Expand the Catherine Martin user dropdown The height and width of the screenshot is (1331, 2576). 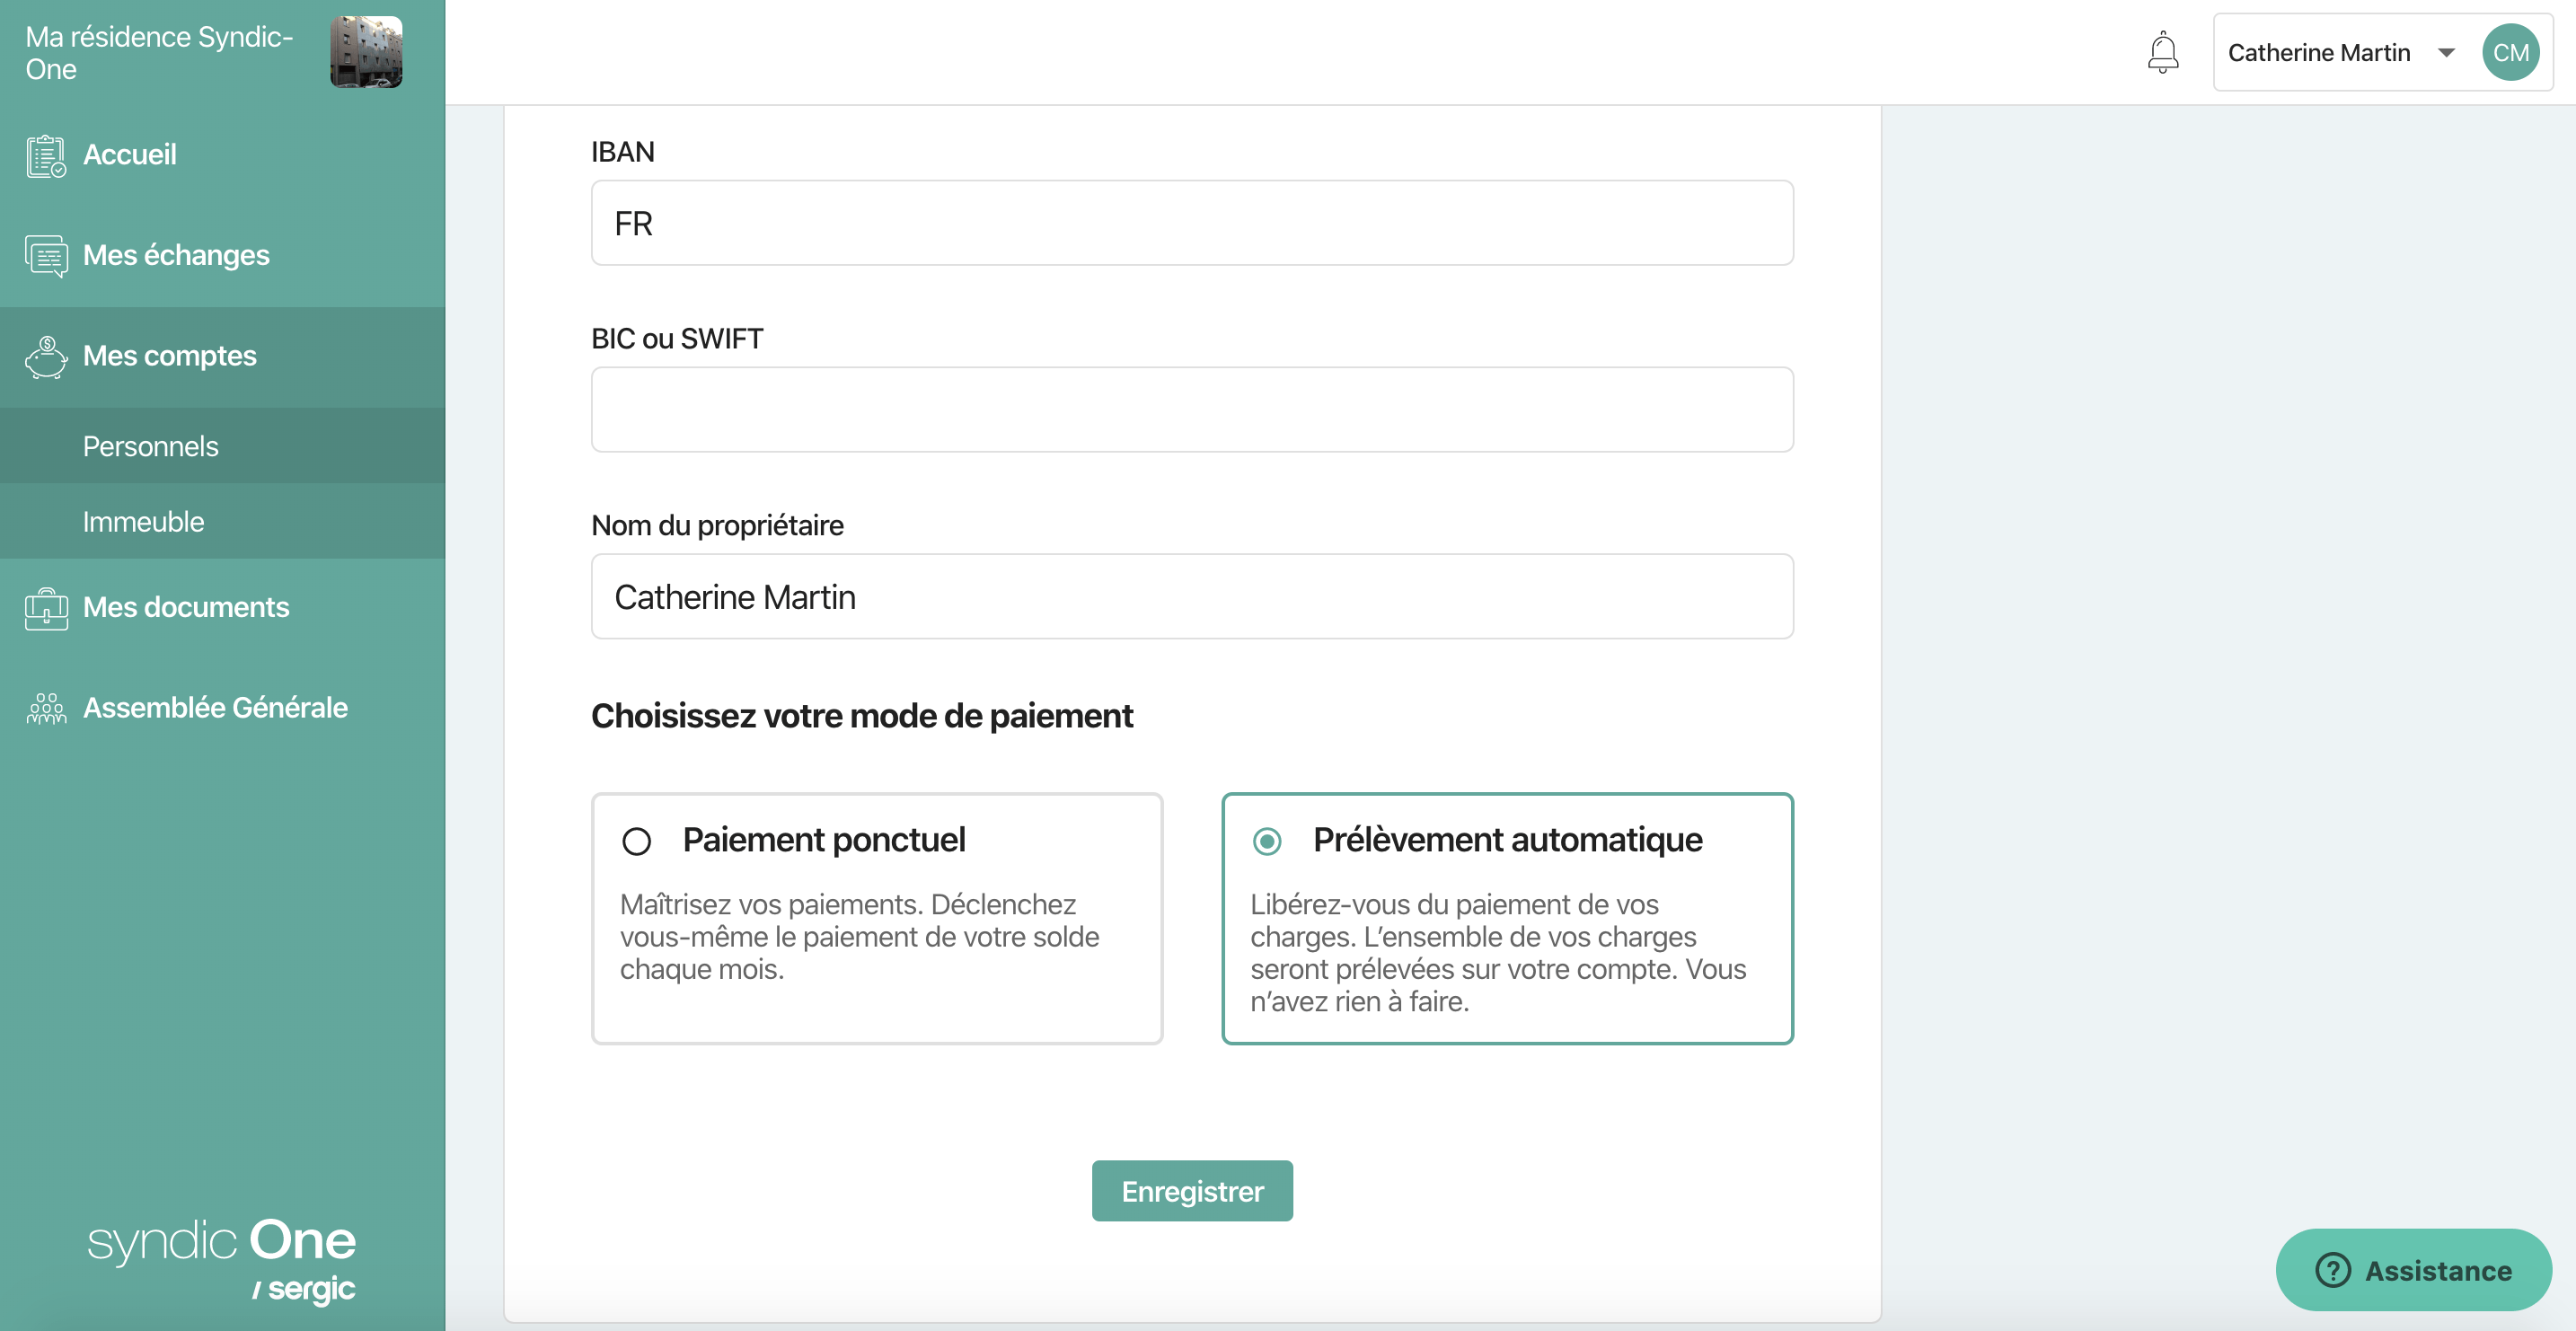pyautogui.click(x=2383, y=52)
